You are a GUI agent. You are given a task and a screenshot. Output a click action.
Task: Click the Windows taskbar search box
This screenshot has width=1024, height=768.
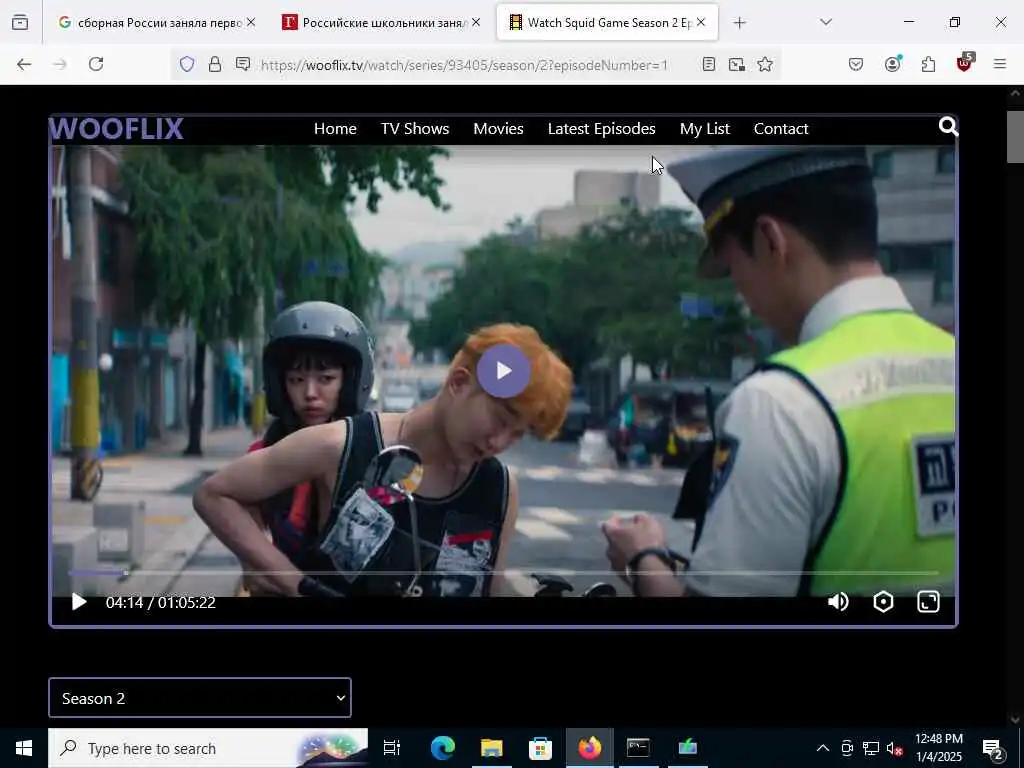pyautogui.click(x=208, y=748)
